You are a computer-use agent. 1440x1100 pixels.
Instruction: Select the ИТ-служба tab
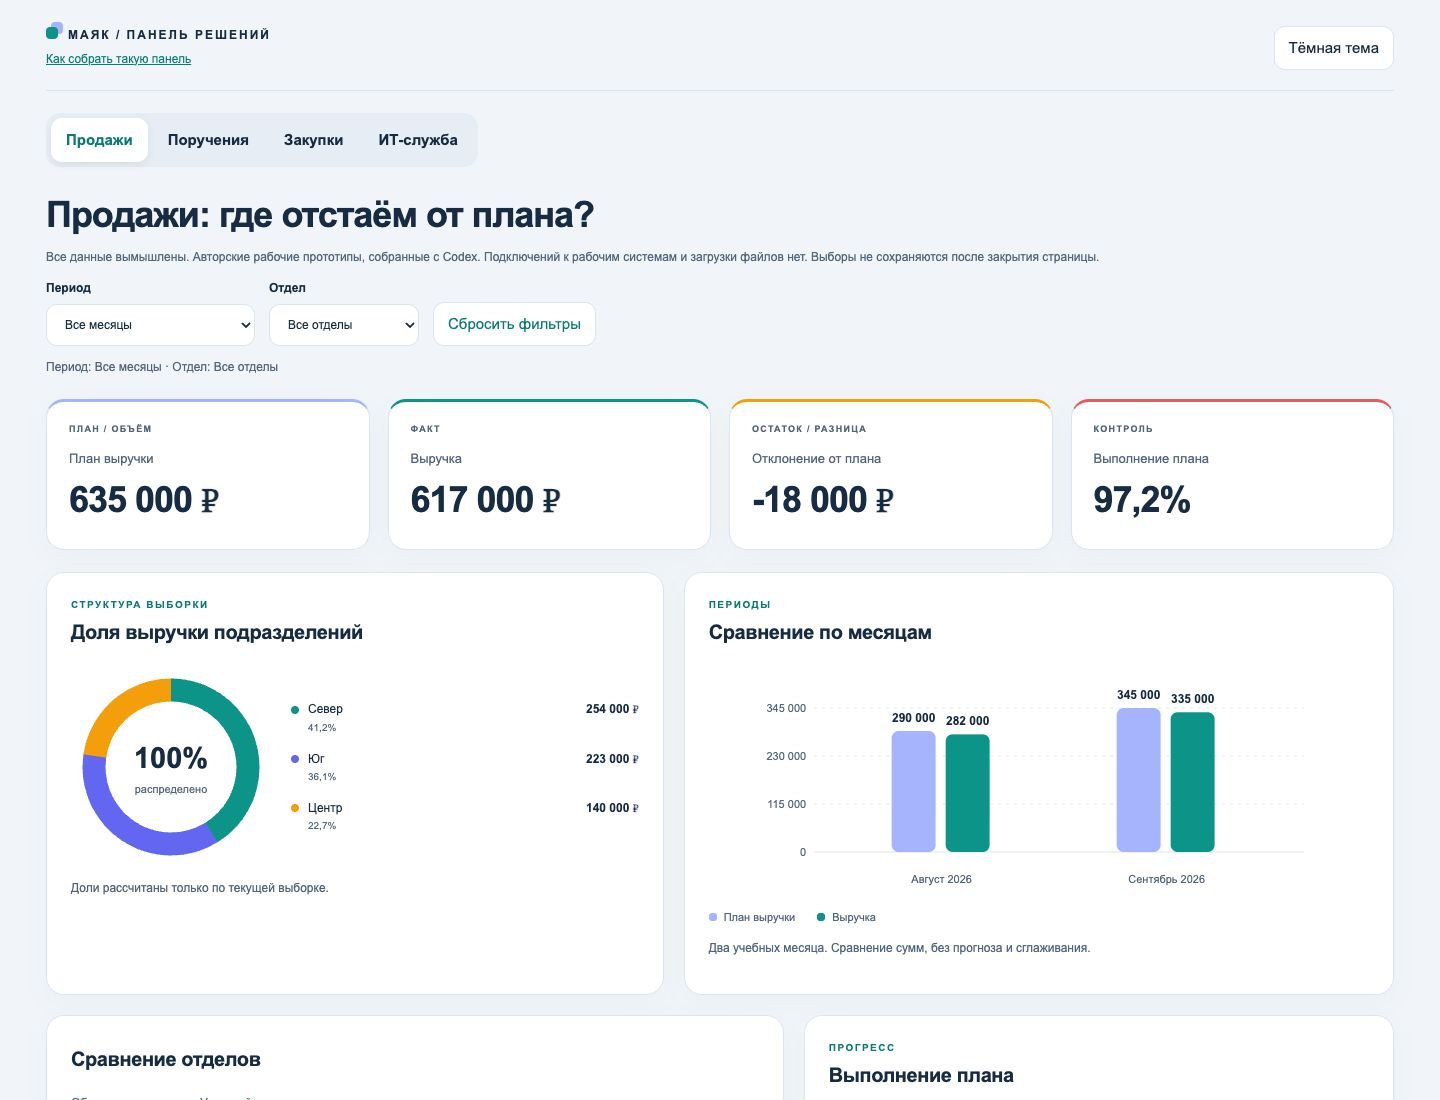[418, 140]
